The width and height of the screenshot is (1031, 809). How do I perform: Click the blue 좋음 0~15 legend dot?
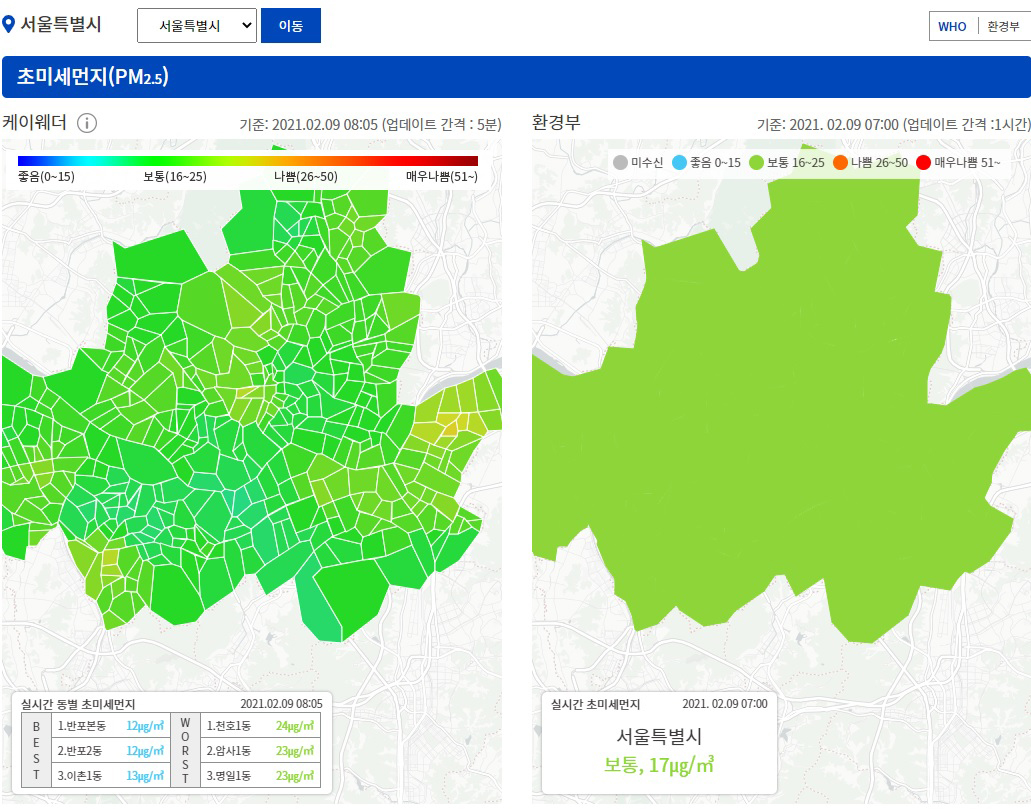680,162
